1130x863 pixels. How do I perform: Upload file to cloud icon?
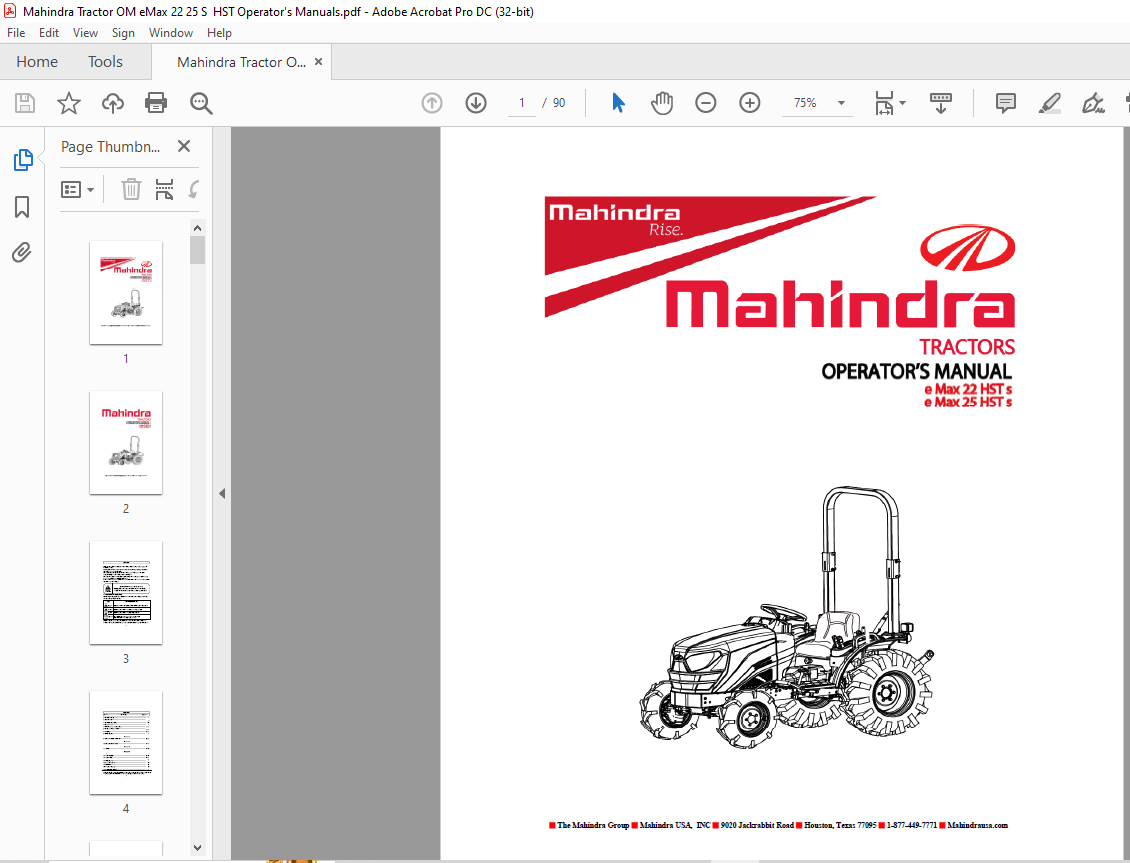click(112, 103)
